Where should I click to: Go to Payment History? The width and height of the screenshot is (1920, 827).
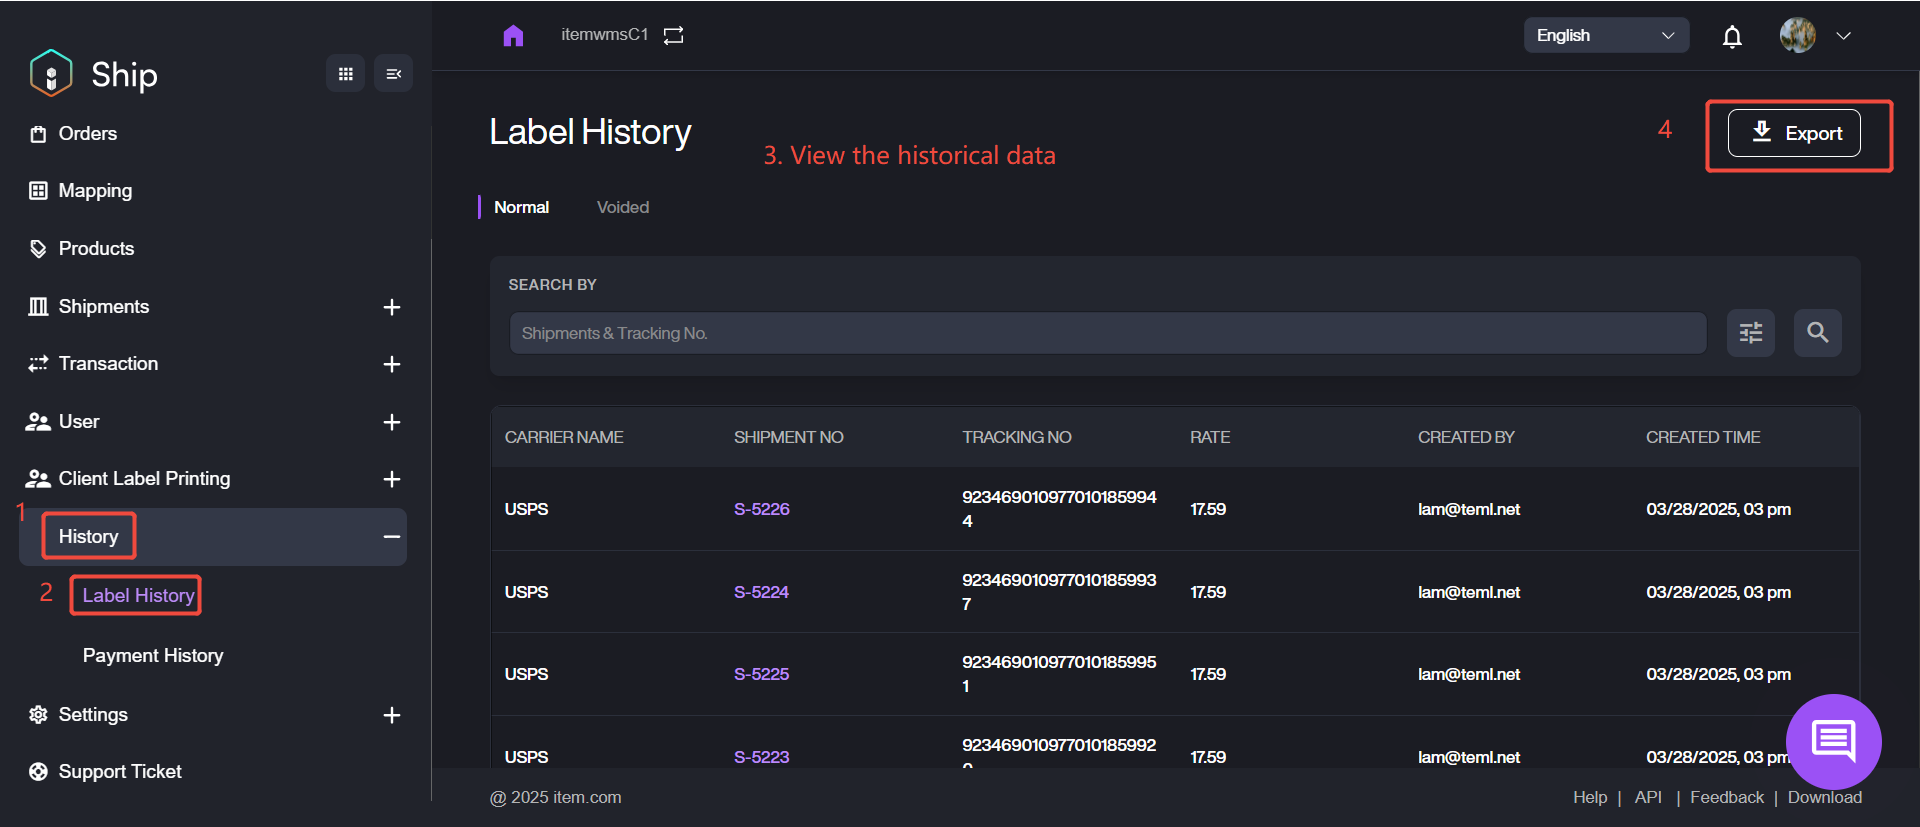153,656
